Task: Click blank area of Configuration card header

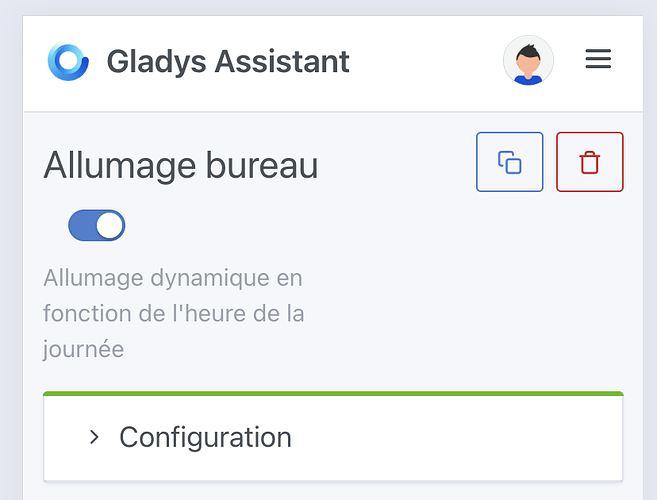Action: 450,437
